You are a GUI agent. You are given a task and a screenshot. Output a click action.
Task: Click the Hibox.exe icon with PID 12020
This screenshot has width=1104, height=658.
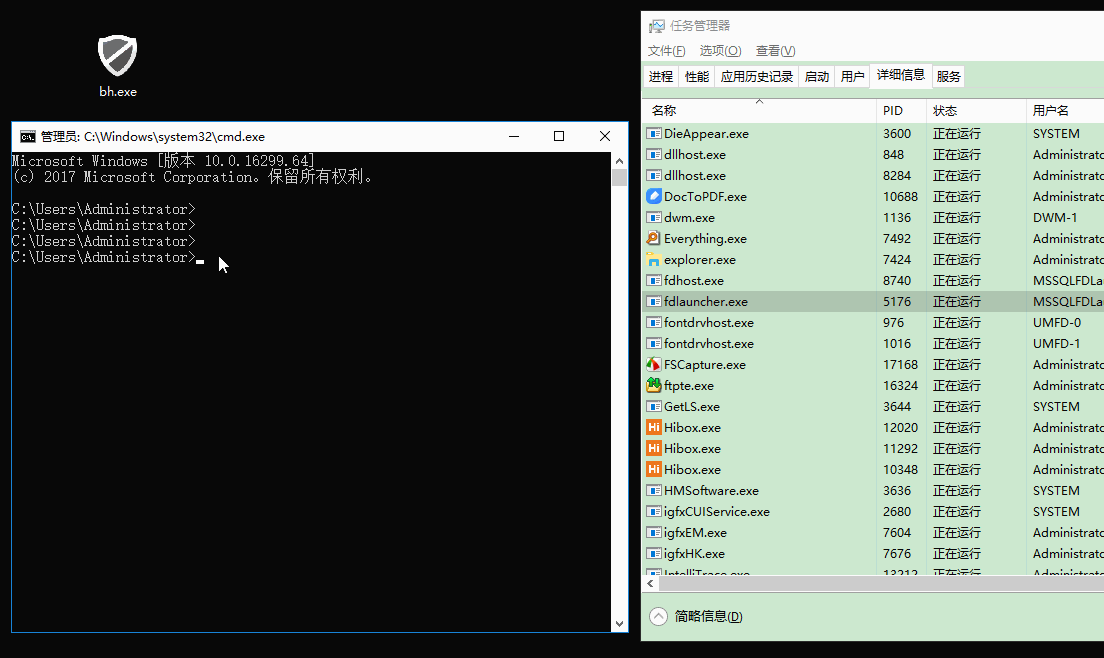[654, 428]
